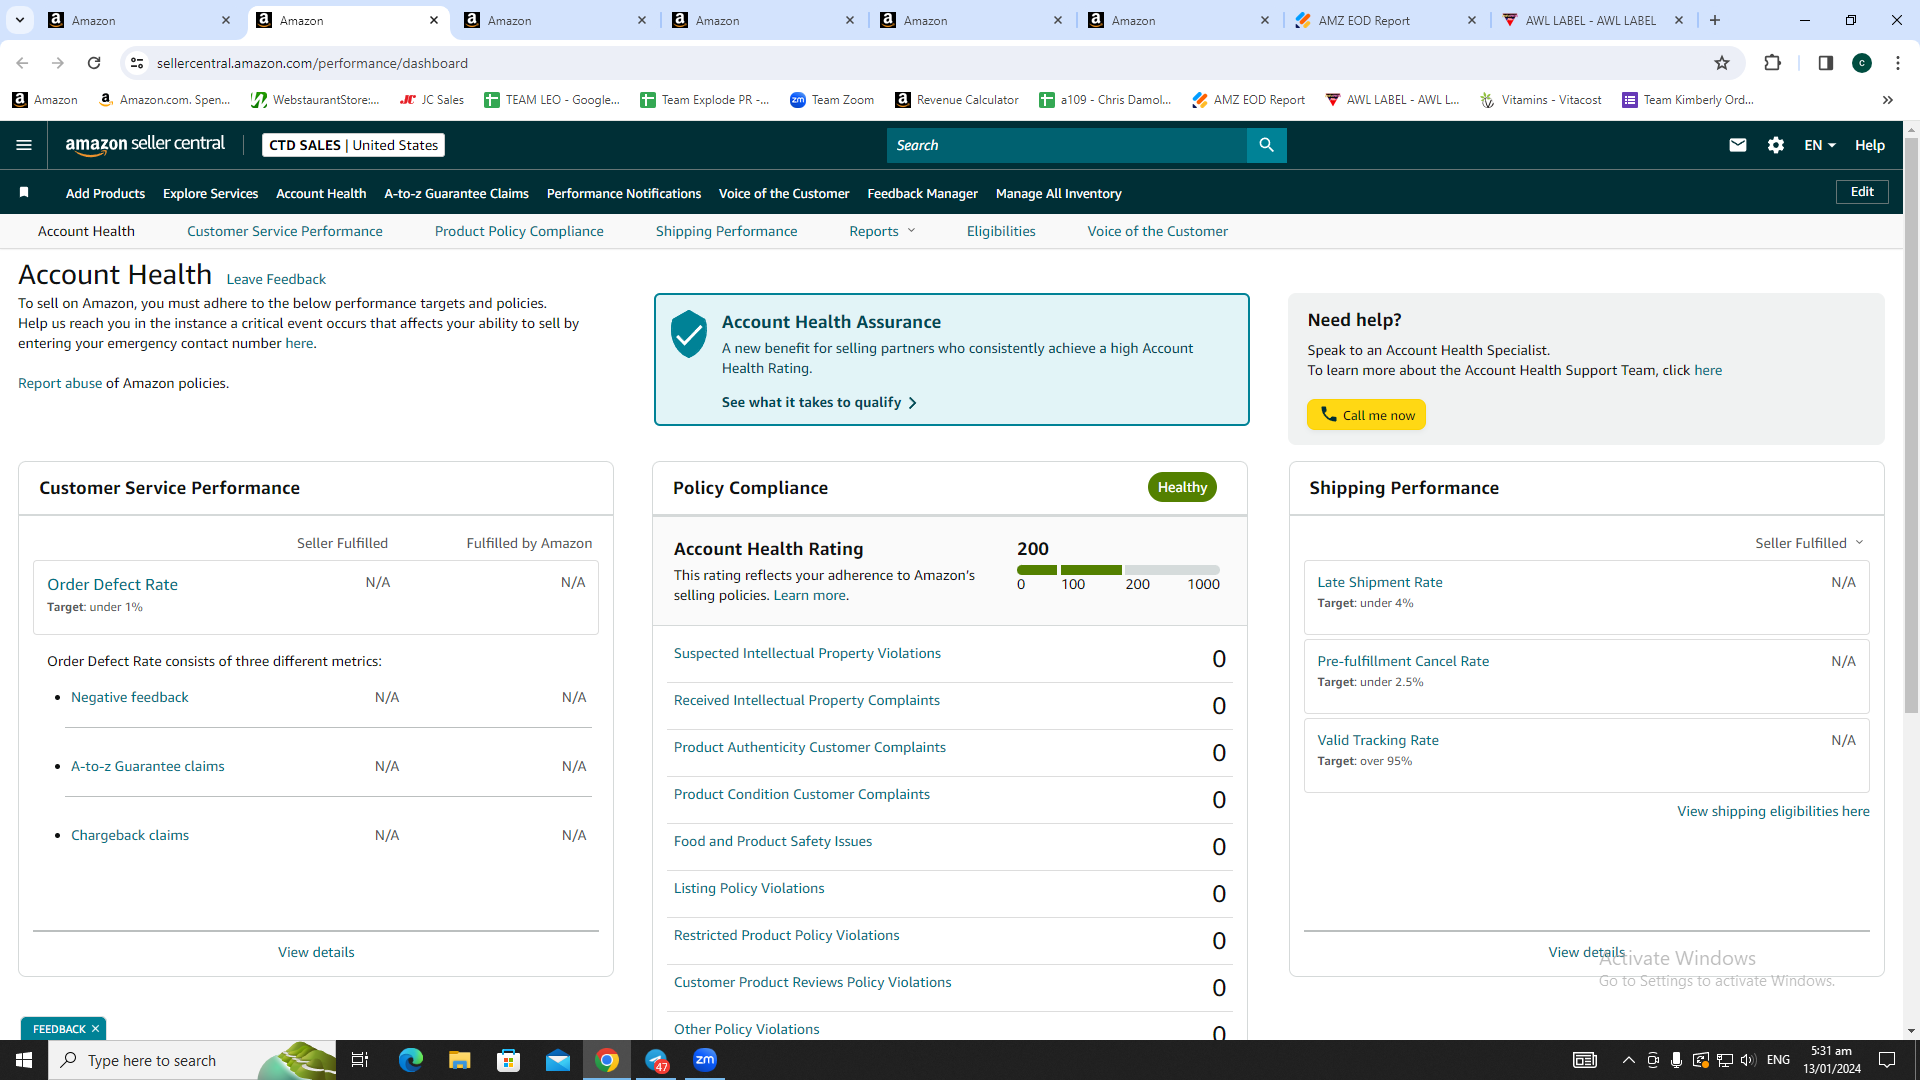Click the search magnifier button
The height and width of the screenshot is (1080, 1920).
(x=1266, y=145)
